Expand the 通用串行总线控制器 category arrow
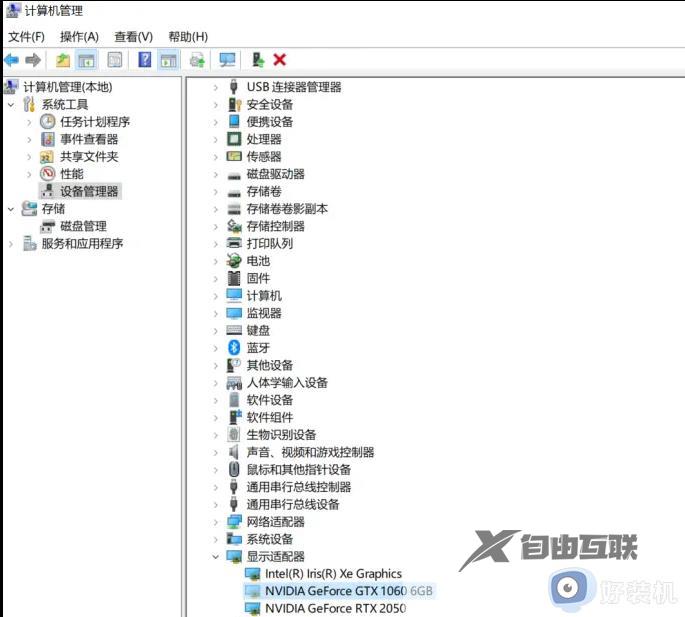This screenshot has height=617, width=685. pyautogui.click(x=215, y=487)
